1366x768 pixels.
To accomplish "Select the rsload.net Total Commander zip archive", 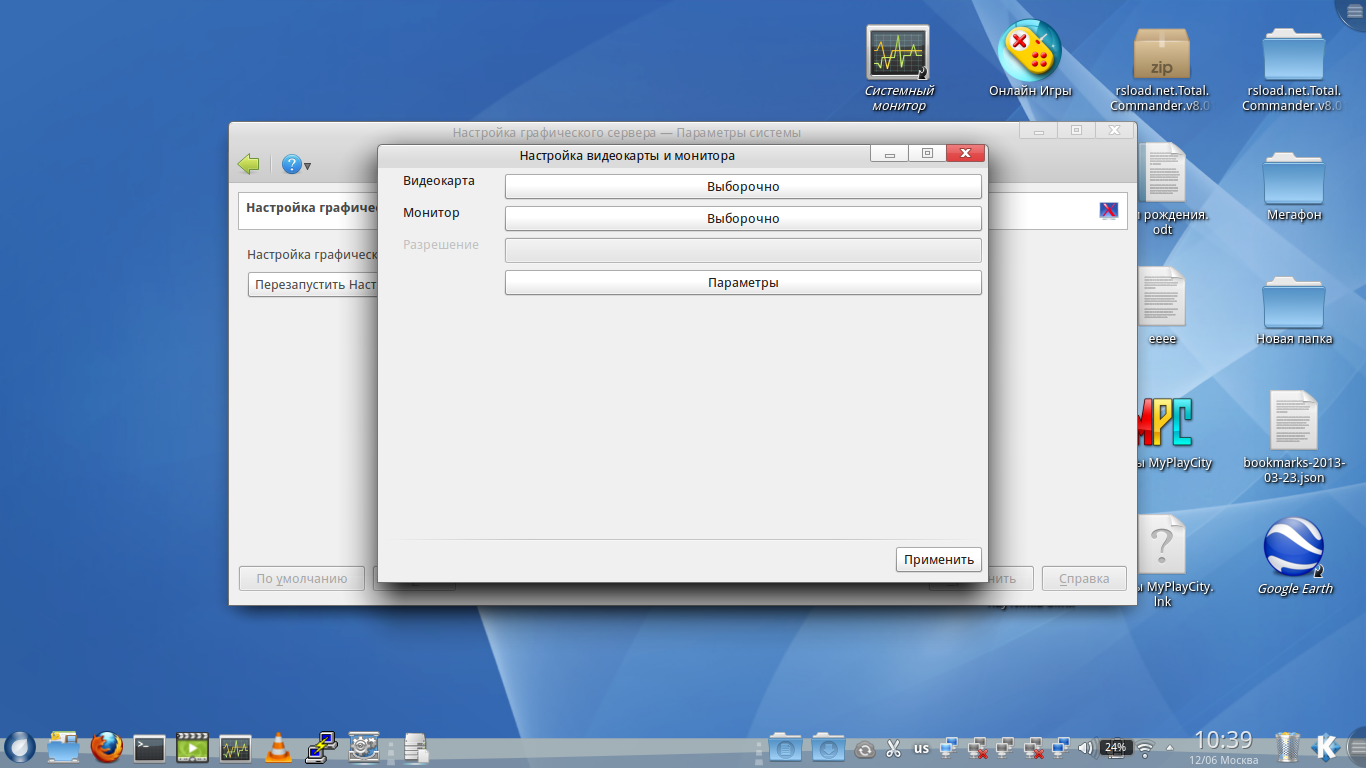I will pos(1161,69).
